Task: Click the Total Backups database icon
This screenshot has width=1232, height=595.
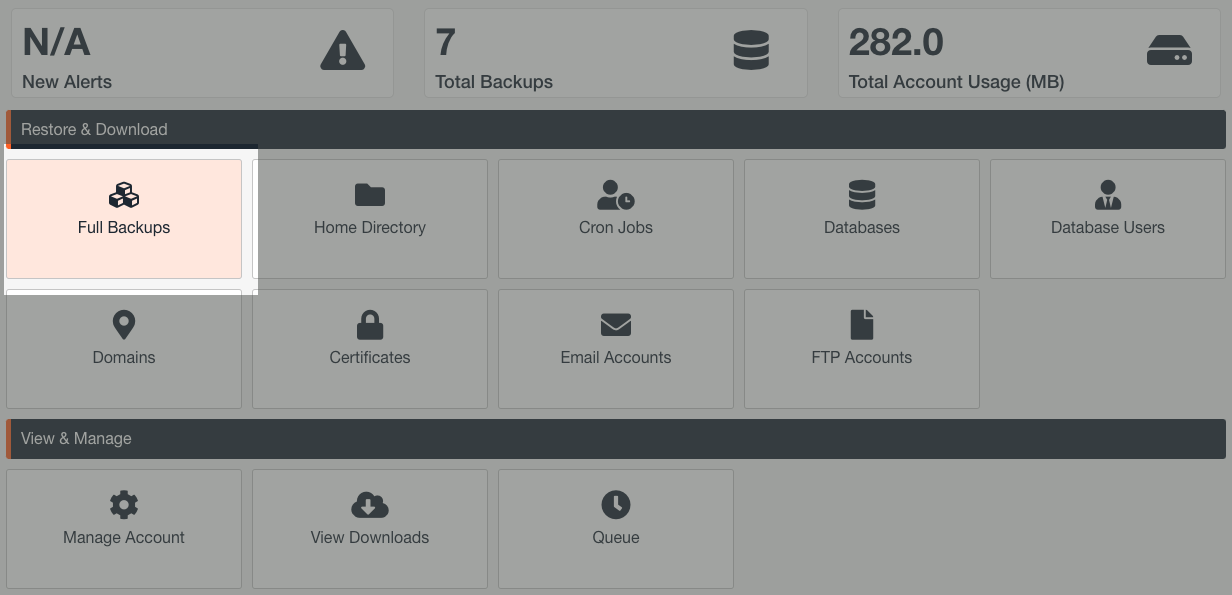Action: tap(751, 50)
